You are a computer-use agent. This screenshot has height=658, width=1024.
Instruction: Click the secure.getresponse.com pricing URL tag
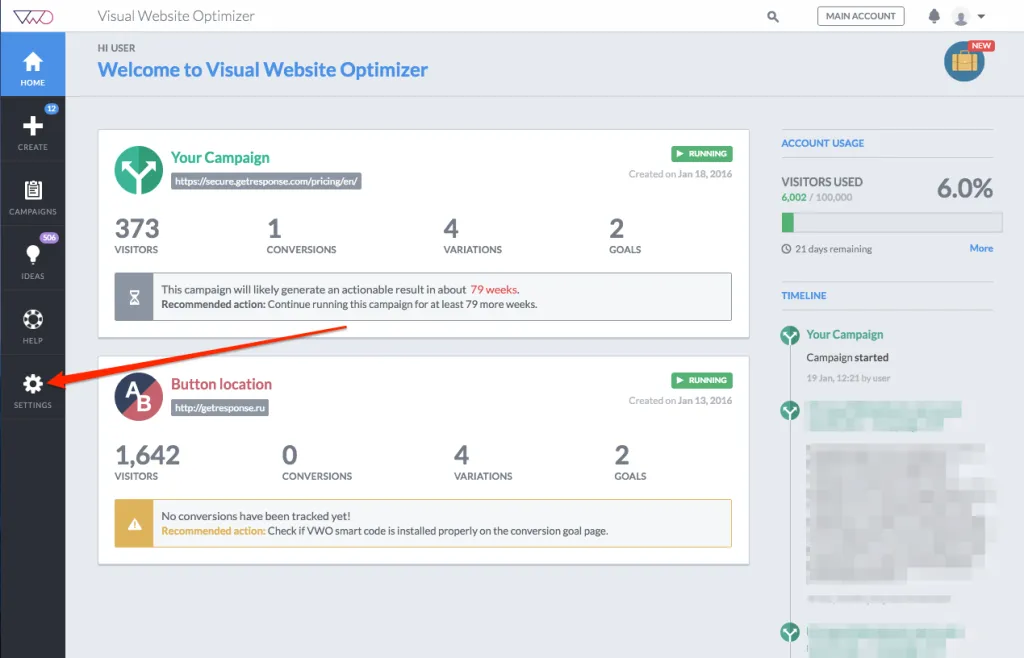[266, 181]
